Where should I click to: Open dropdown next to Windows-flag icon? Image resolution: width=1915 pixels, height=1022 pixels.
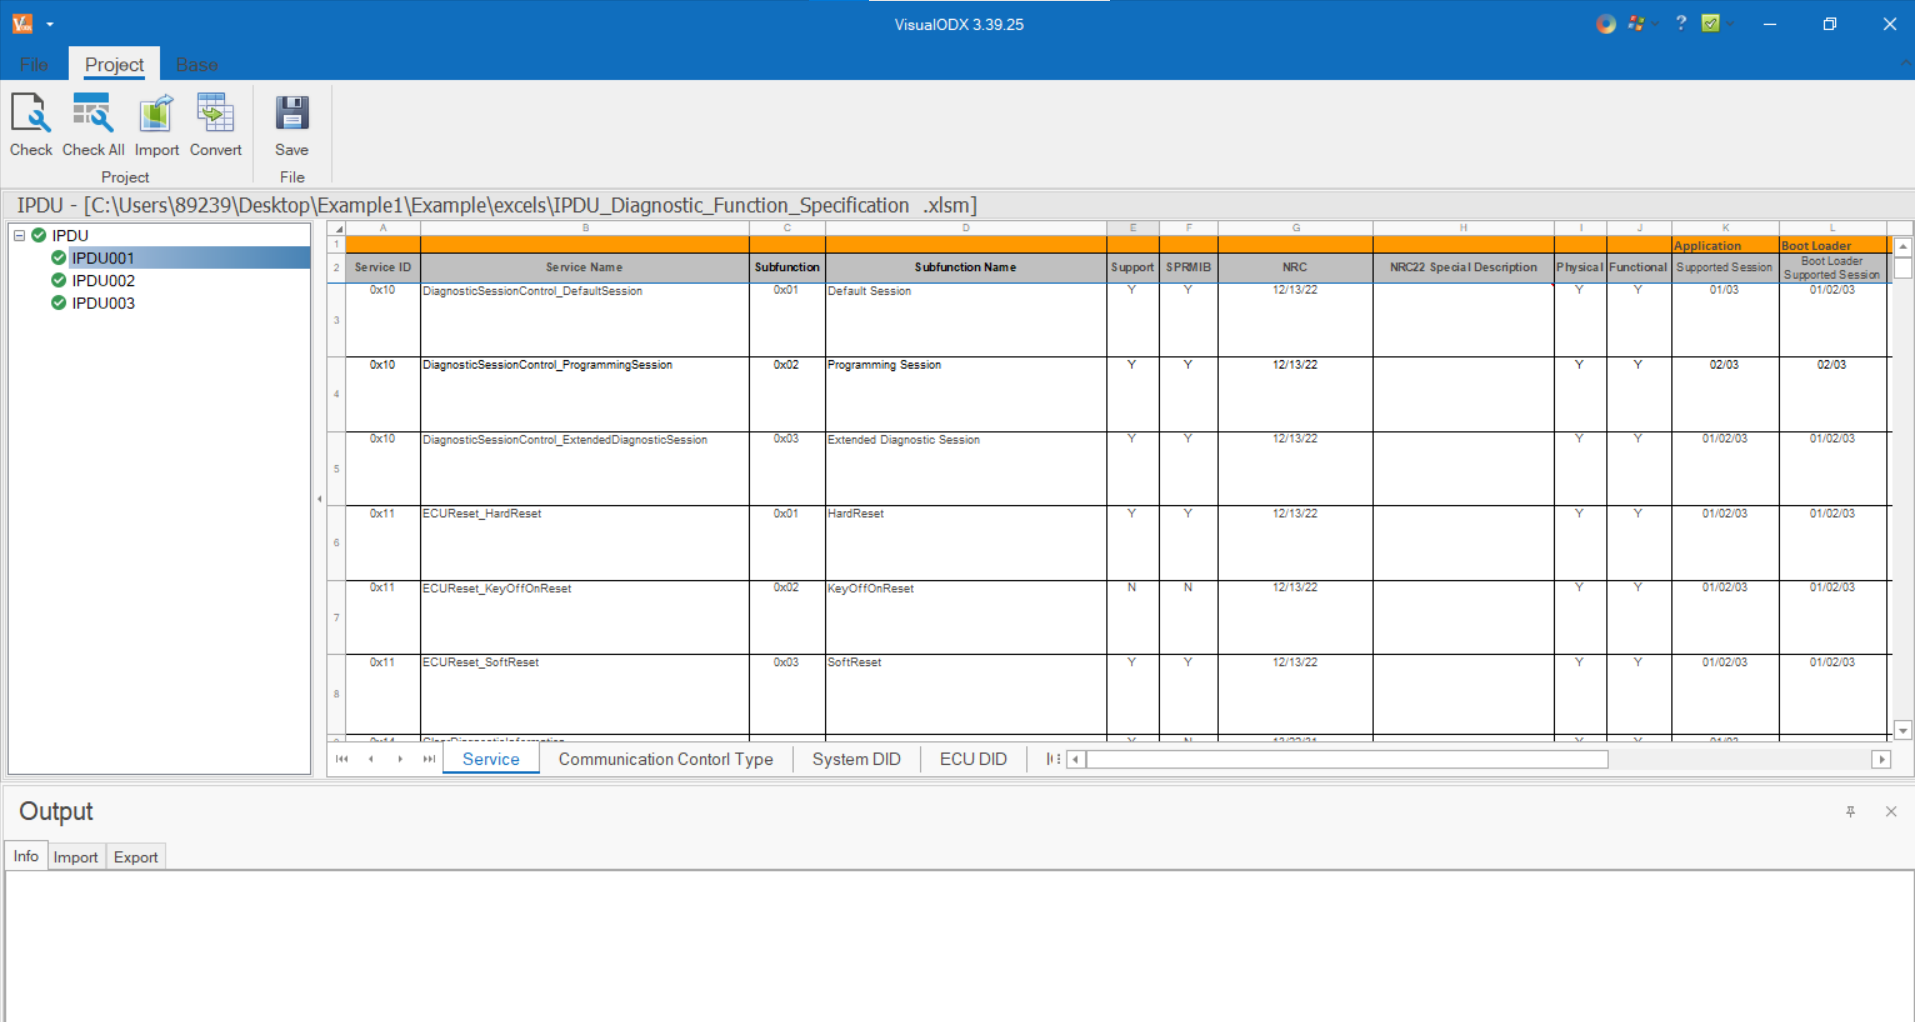point(1655,24)
